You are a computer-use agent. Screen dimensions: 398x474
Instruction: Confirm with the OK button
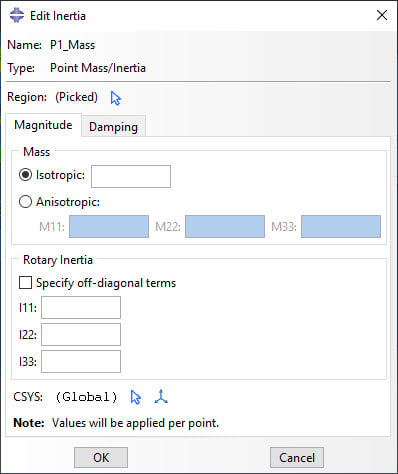click(101, 457)
